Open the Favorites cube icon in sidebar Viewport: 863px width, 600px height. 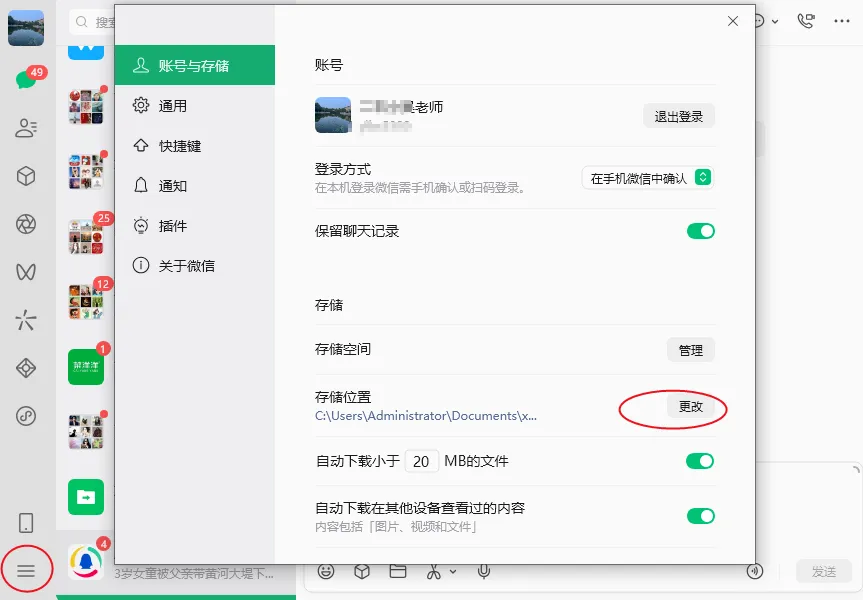point(26,176)
